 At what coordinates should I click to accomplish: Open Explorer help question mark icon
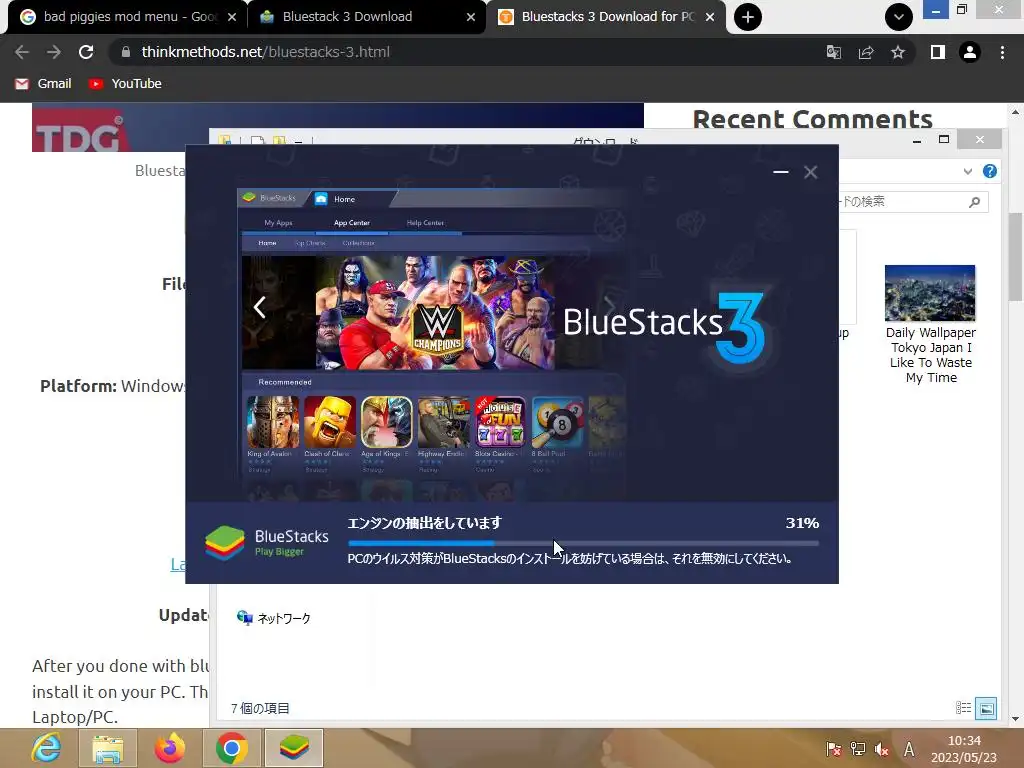coord(989,171)
